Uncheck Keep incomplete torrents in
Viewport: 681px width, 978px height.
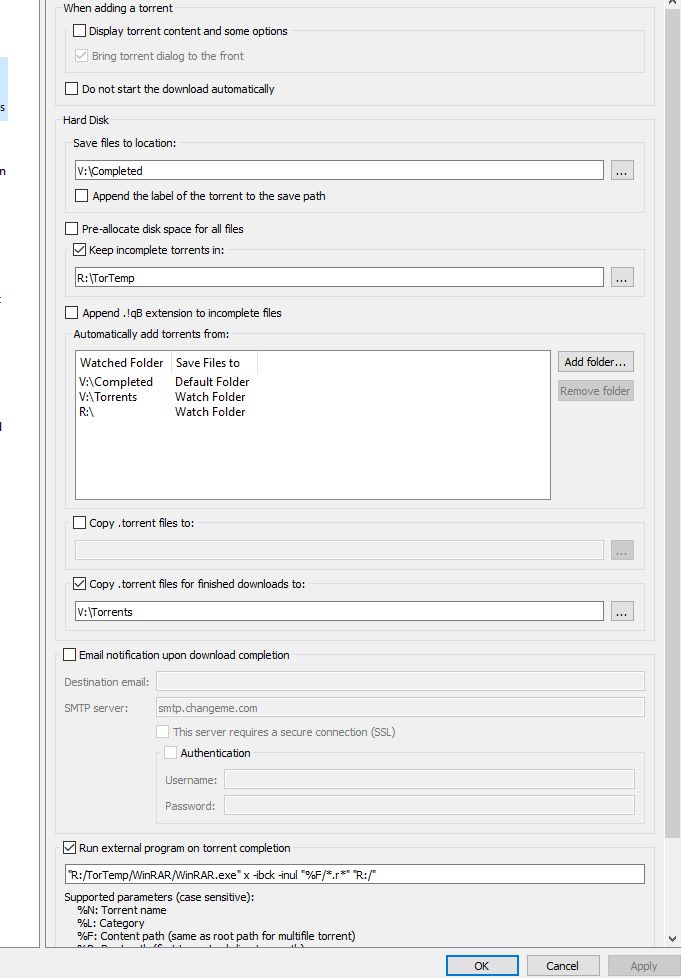pyautogui.click(x=79, y=249)
